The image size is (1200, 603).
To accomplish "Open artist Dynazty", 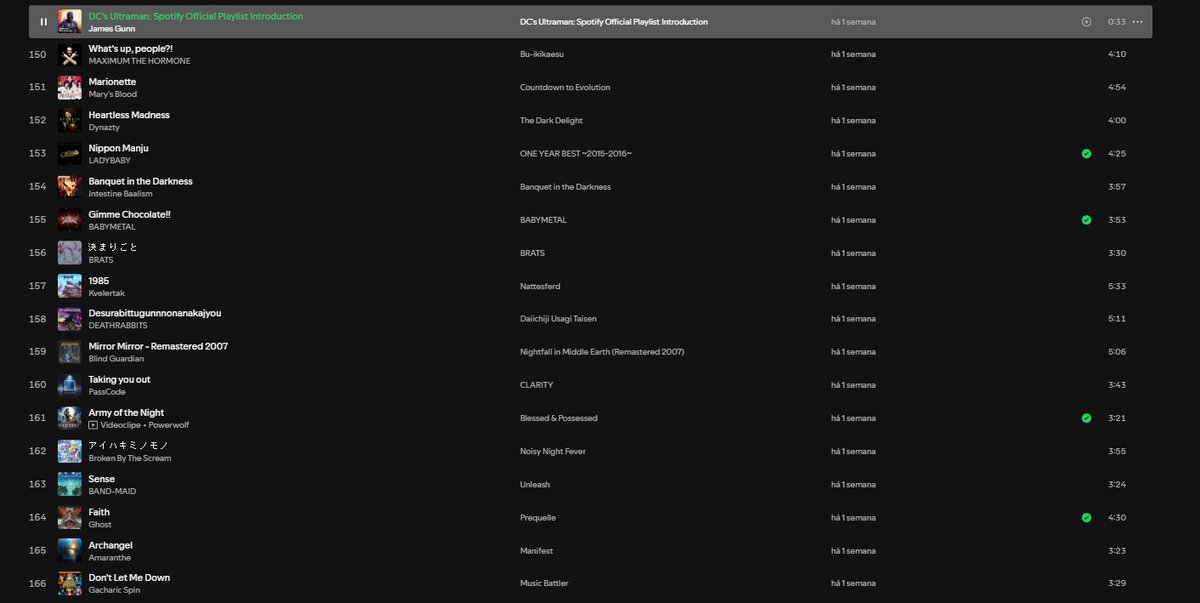I will 105,127.
